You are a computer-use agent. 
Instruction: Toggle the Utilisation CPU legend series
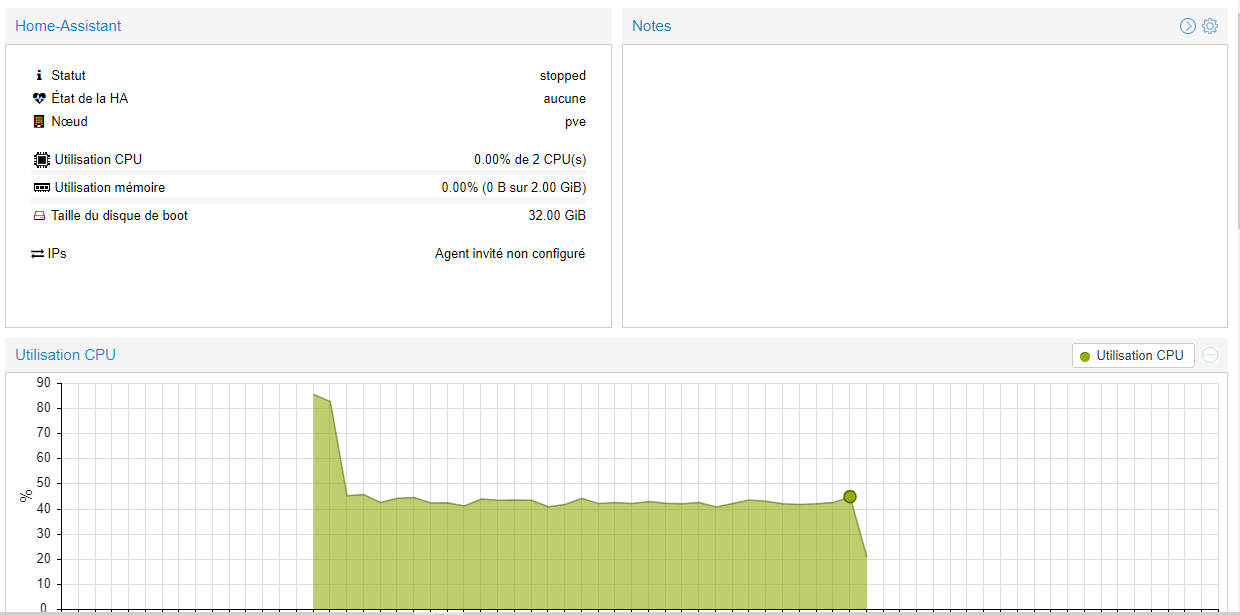pyautogui.click(x=1133, y=355)
